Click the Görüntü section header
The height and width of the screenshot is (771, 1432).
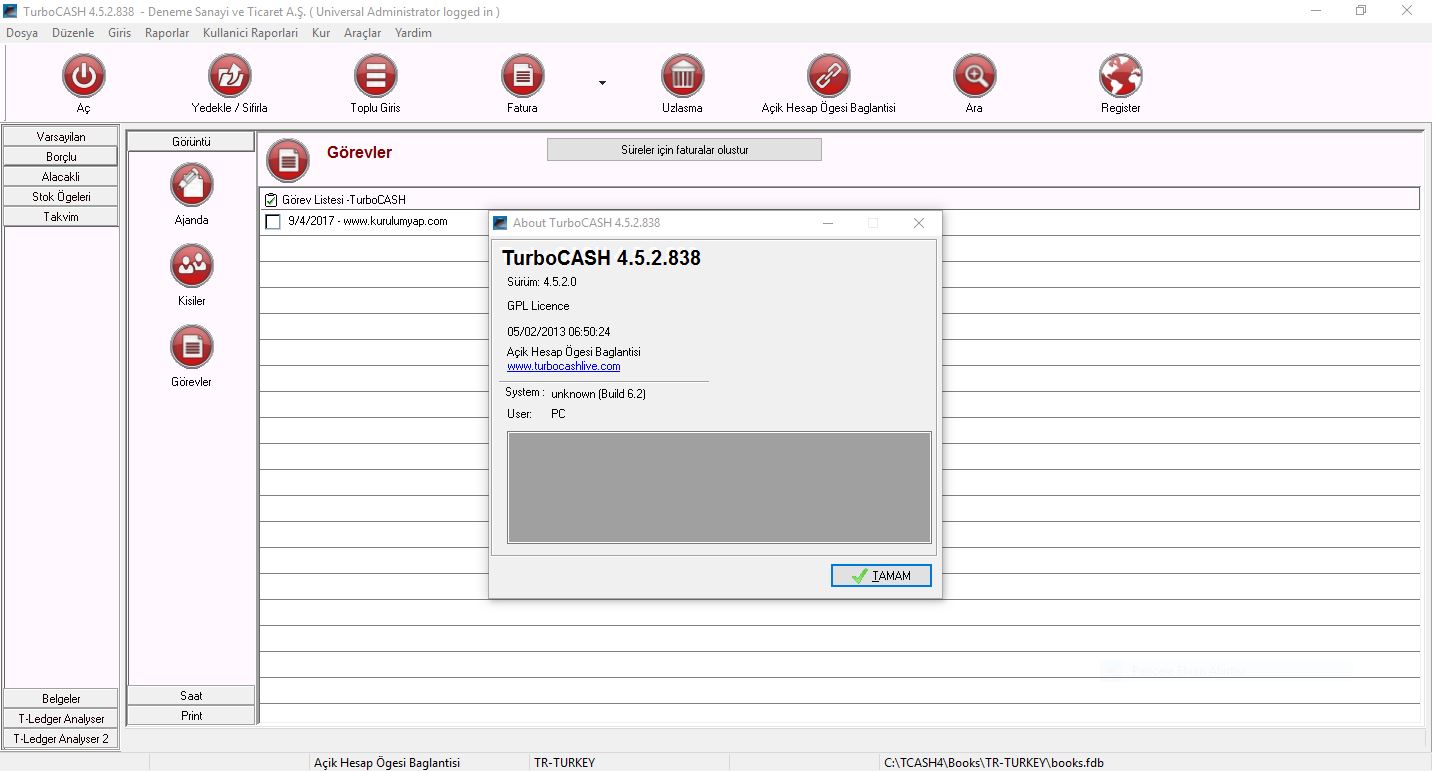click(191, 141)
